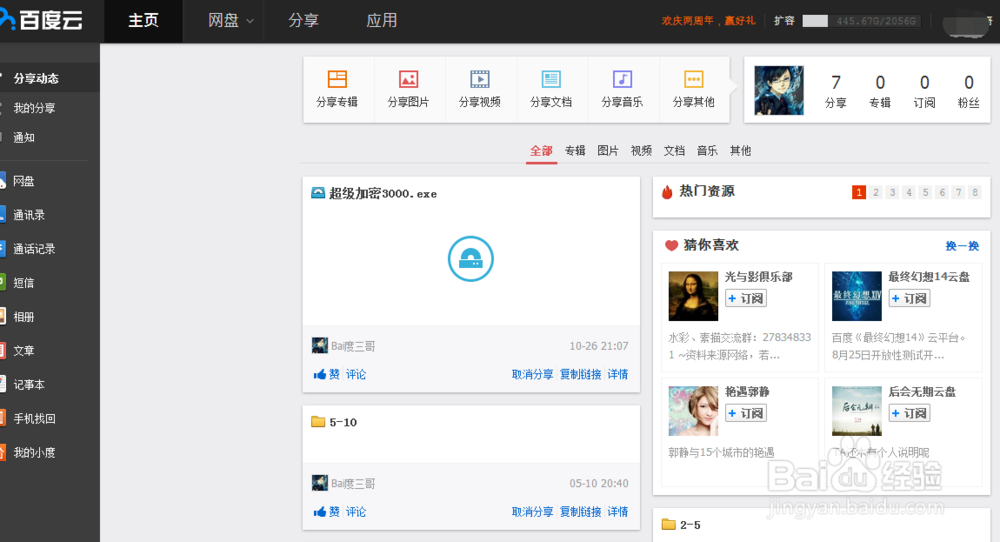Click the flame icon beside 热门资源
This screenshot has width=1000, height=542.
667,191
